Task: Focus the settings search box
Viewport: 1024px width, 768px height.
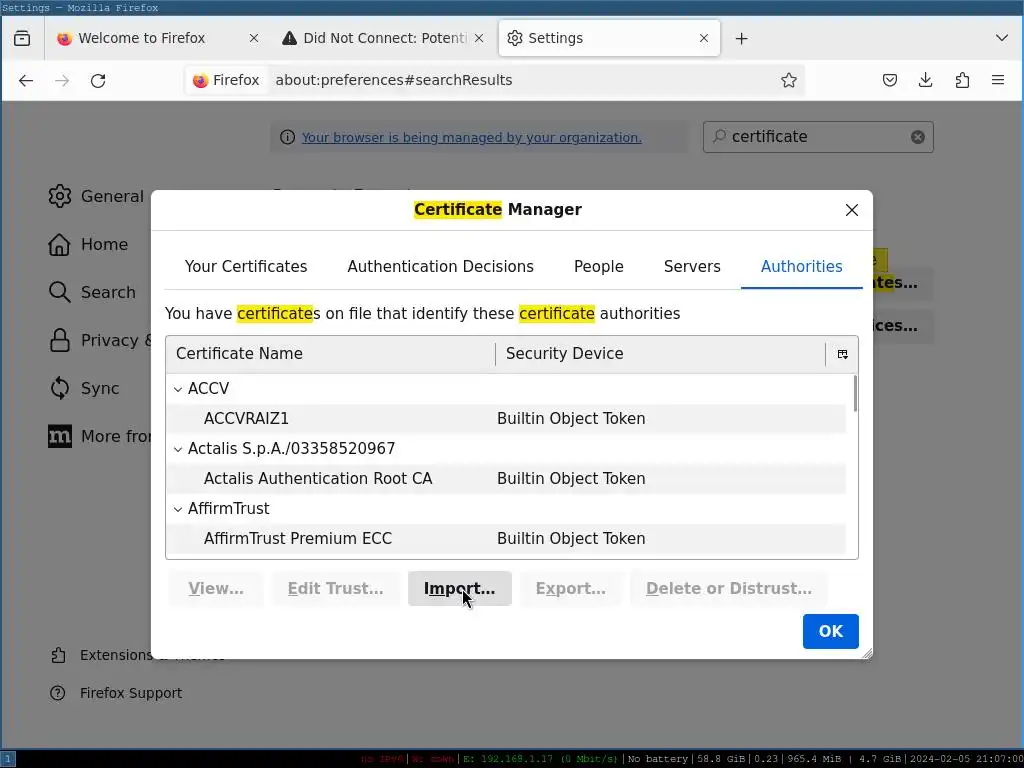Action: pos(818,137)
